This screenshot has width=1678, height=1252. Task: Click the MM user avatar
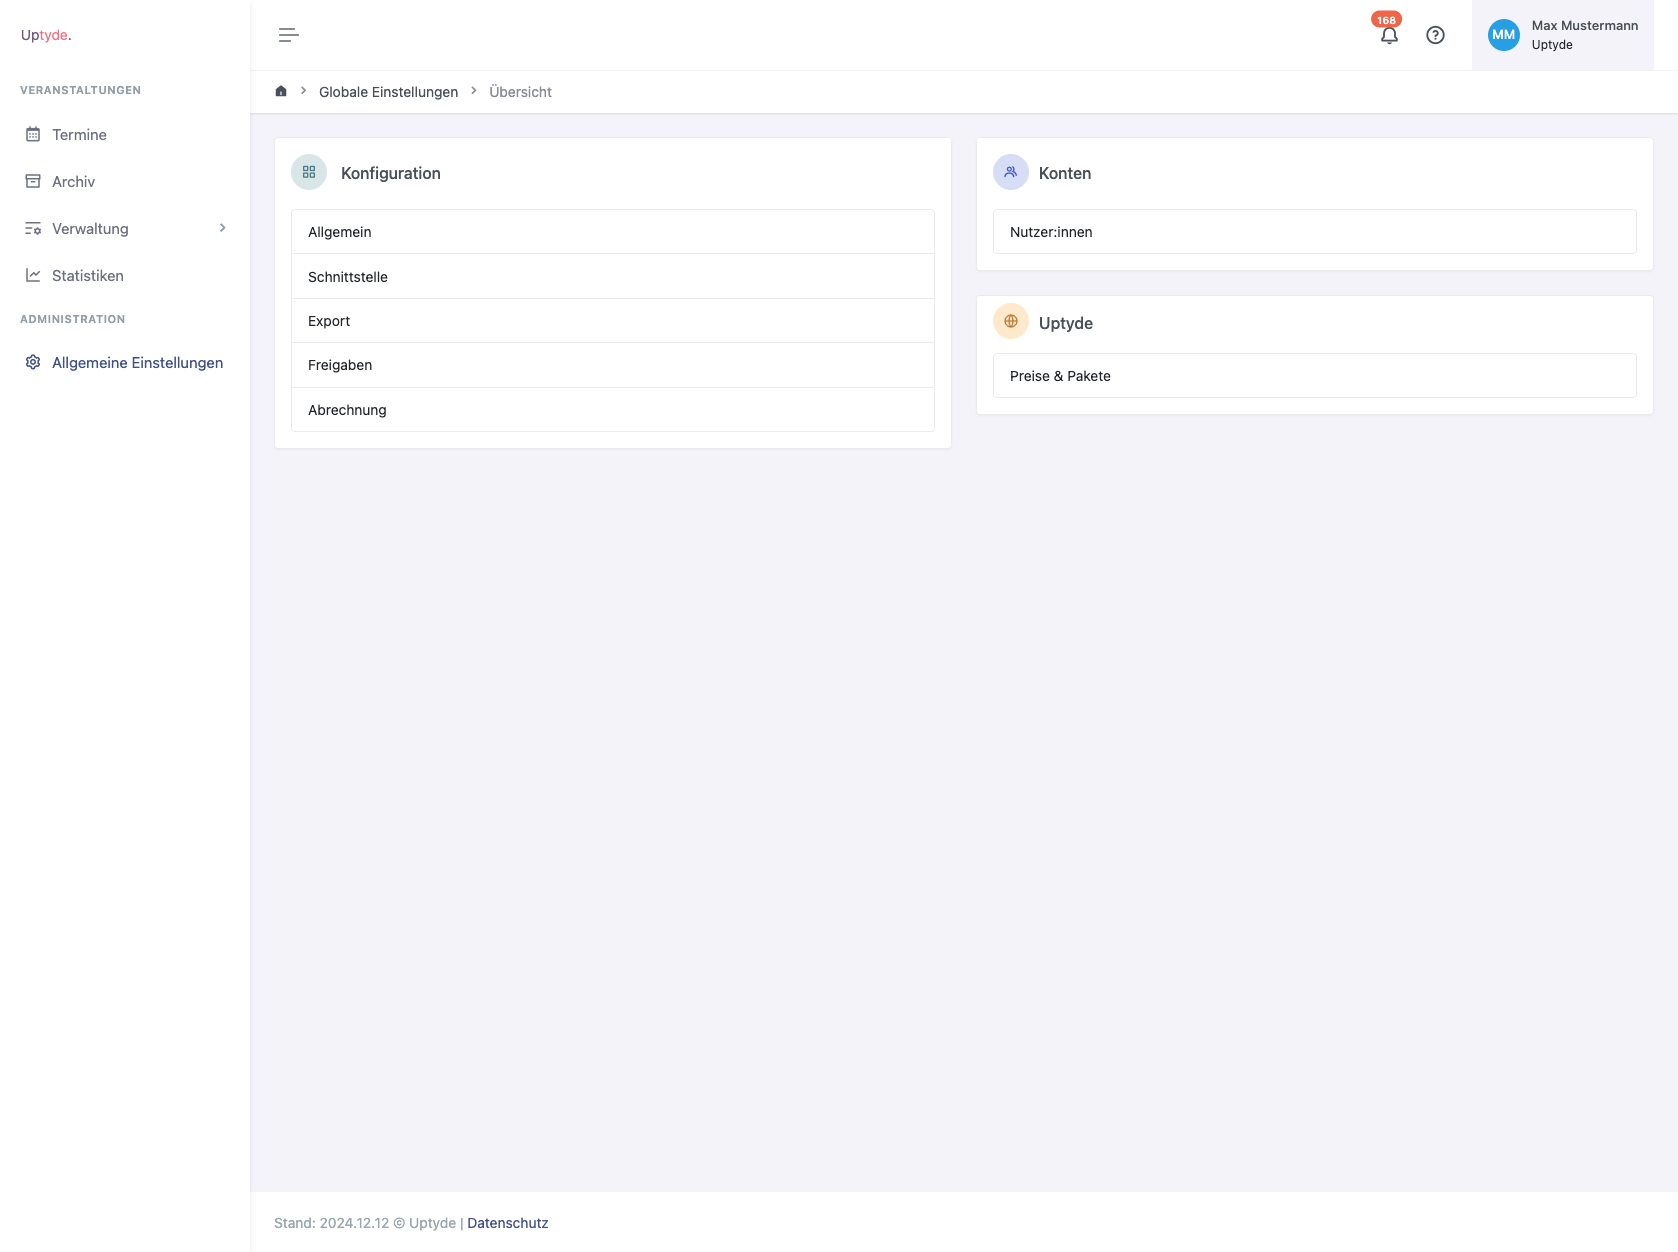[1503, 35]
